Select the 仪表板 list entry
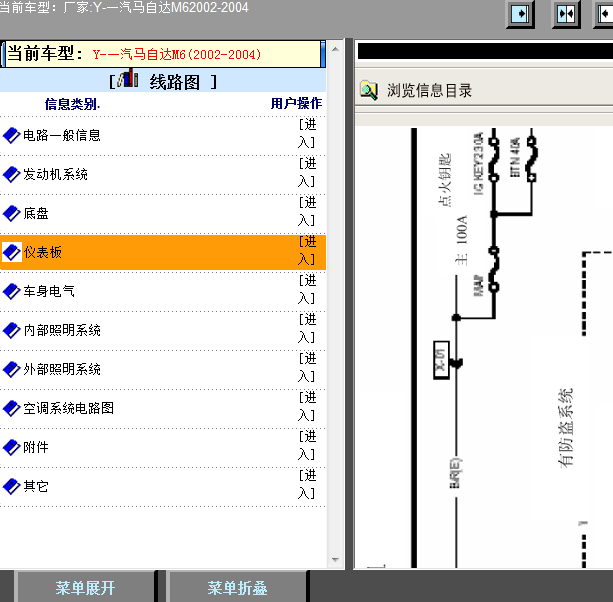Viewport: 613px width, 602px height. click(x=42, y=252)
